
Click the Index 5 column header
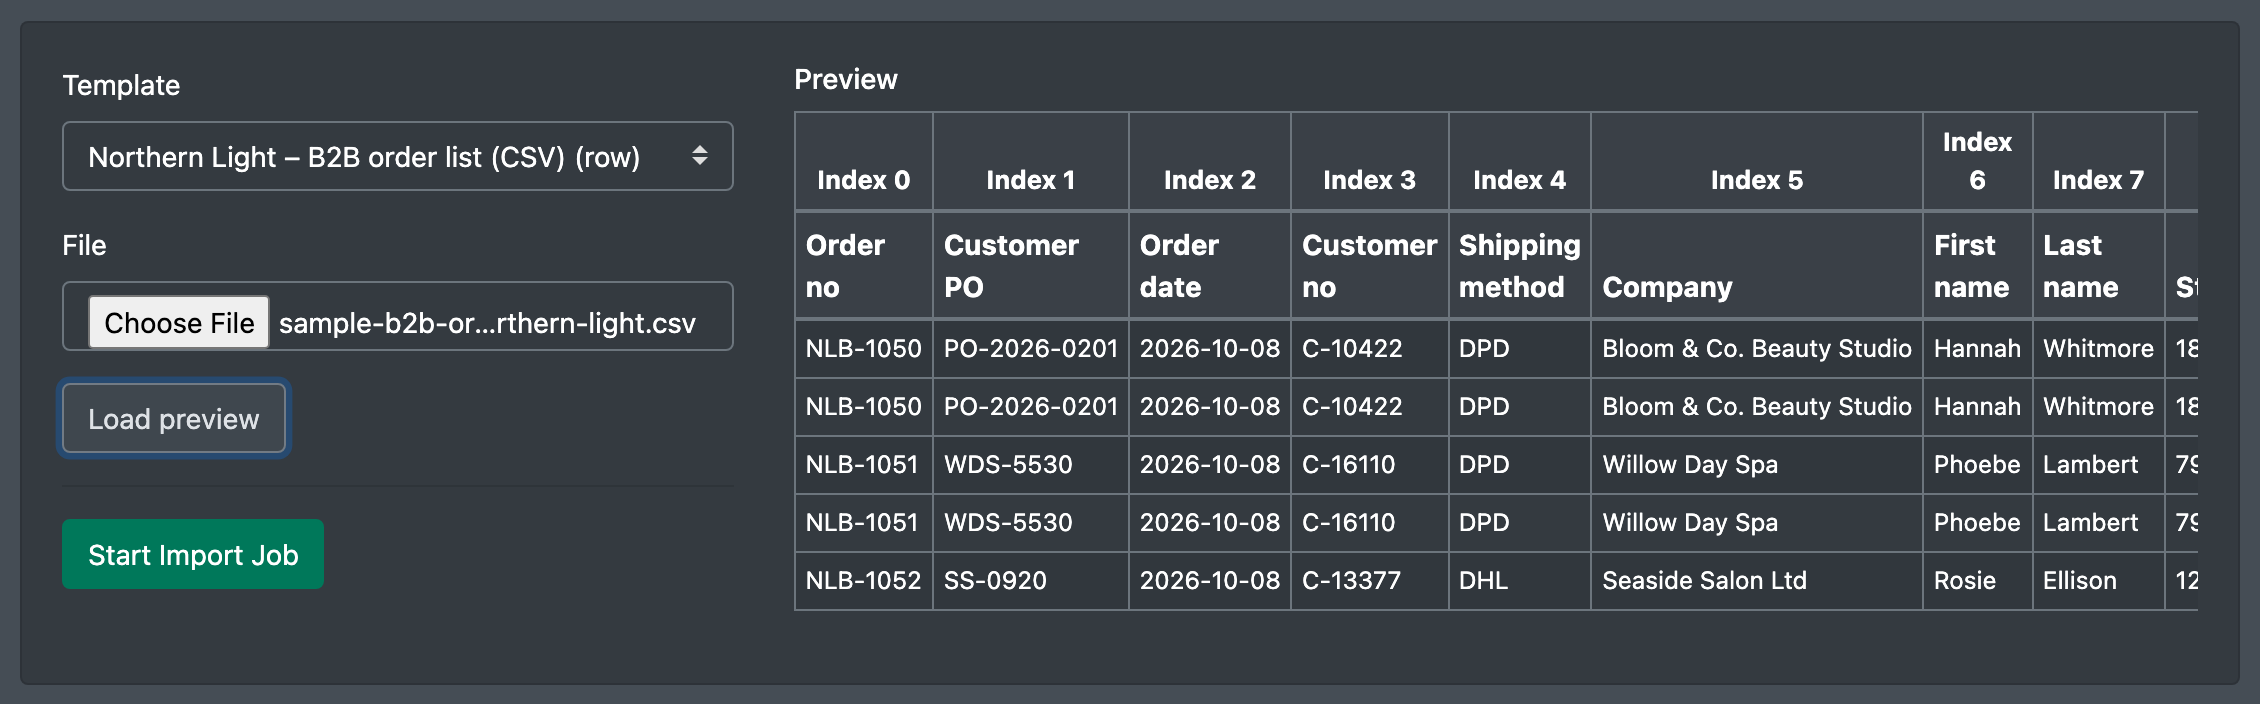pos(1757,161)
